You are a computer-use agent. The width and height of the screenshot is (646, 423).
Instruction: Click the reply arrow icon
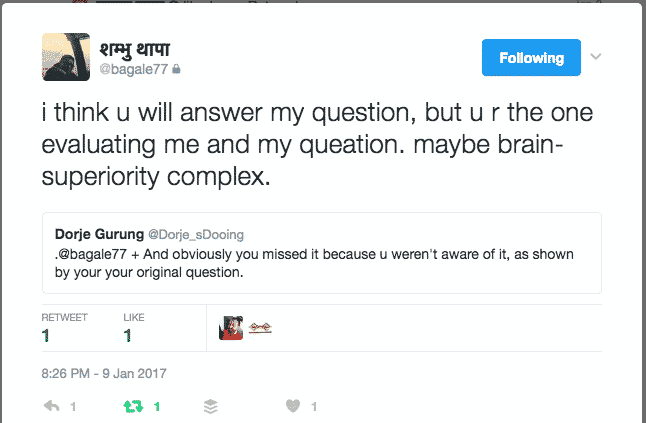pyautogui.click(x=51, y=407)
